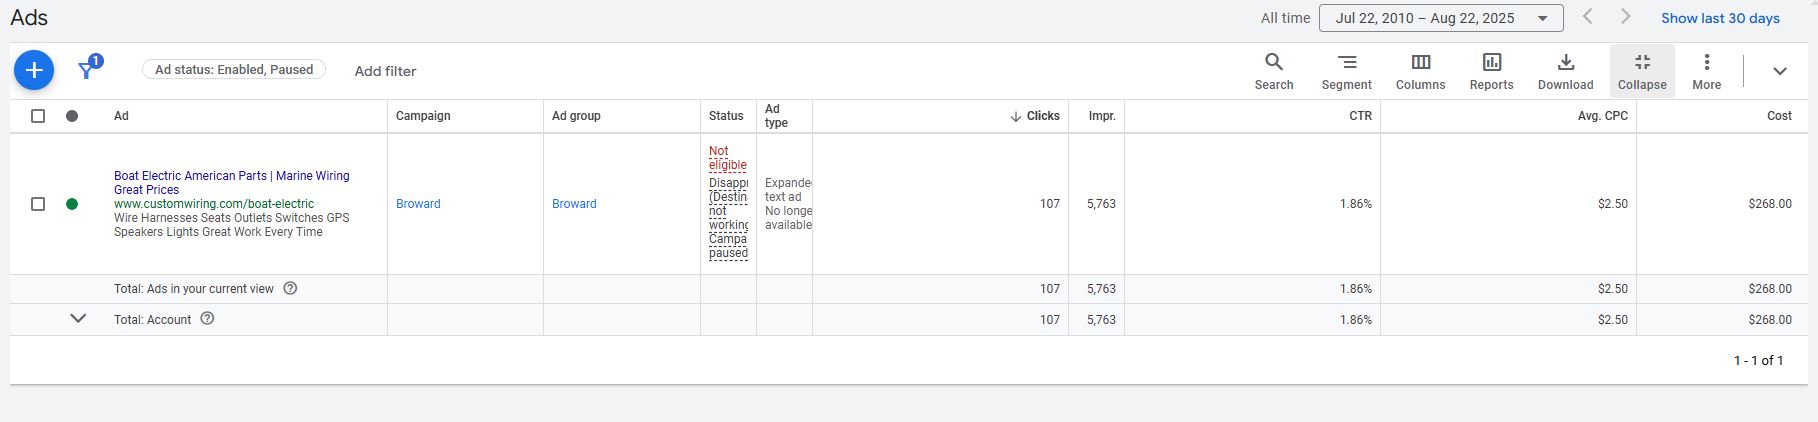
Task: Click help icon beside Total: Account
Action: click(x=208, y=319)
